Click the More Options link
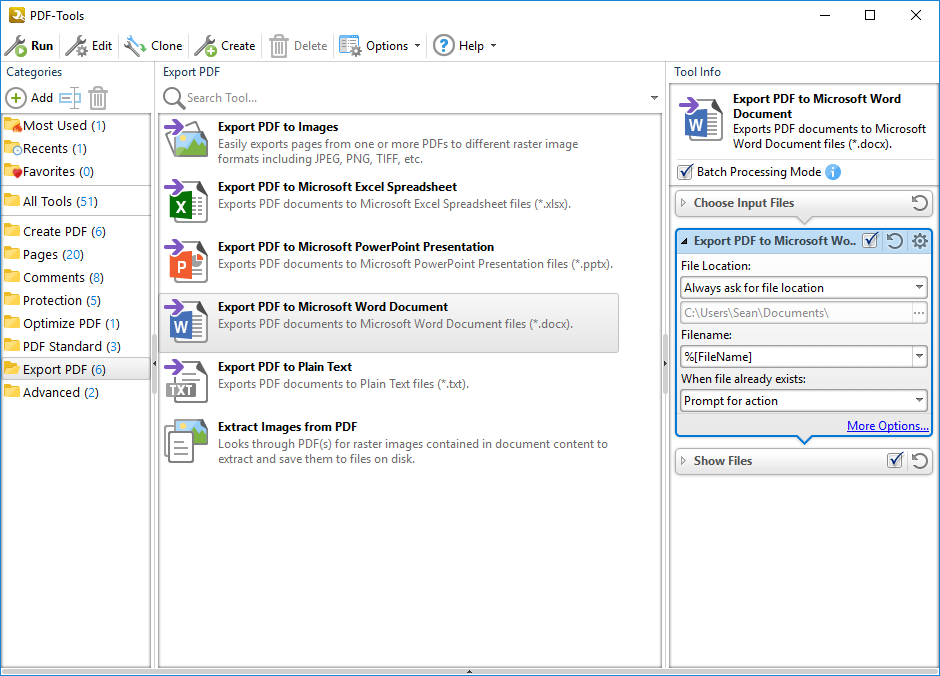 887,426
